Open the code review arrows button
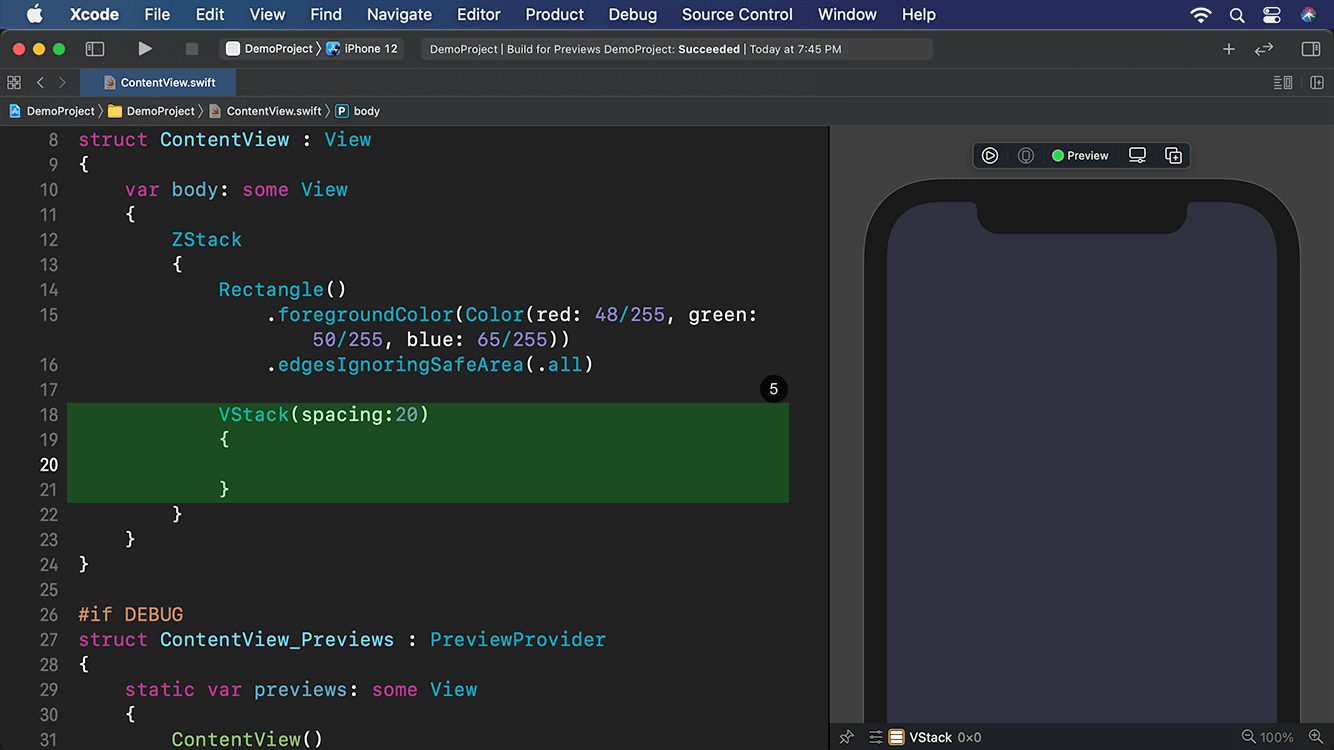1334x750 pixels. point(1264,49)
